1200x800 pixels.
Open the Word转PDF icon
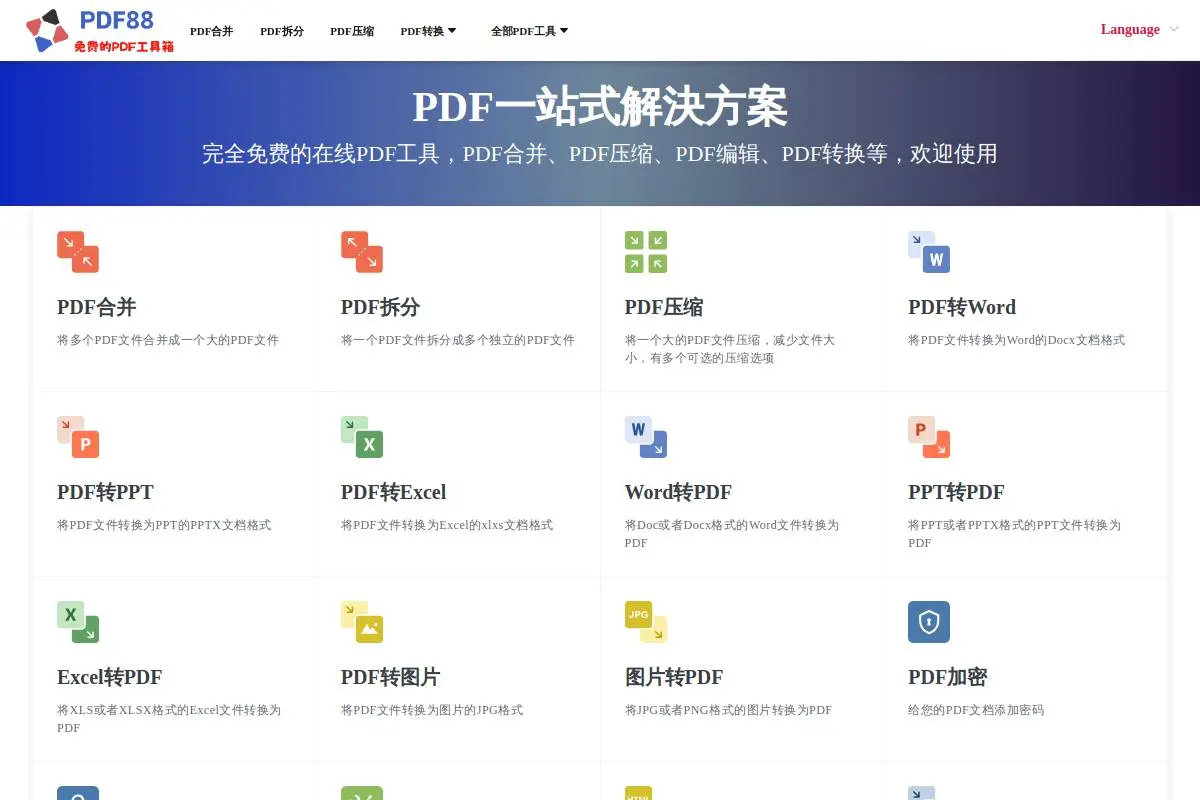[x=646, y=437]
